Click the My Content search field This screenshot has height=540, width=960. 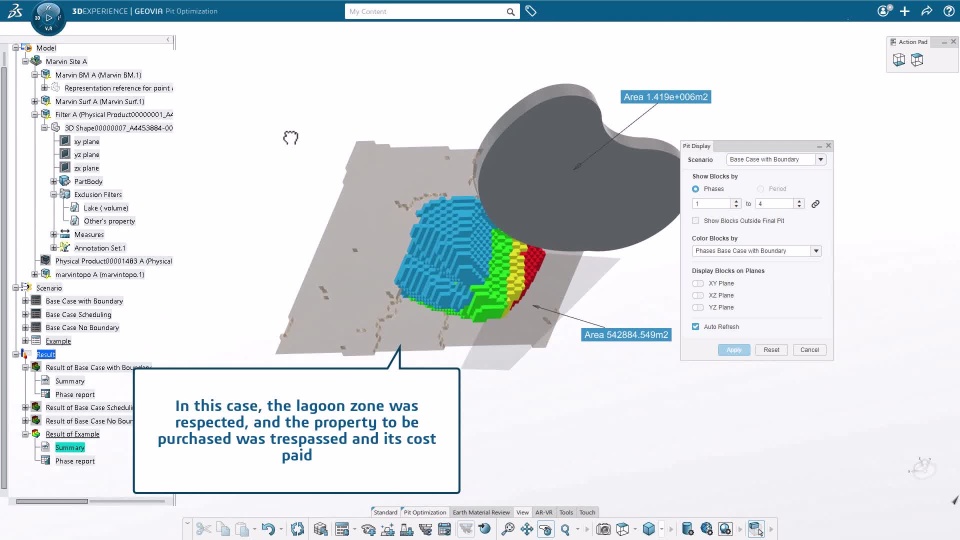click(x=426, y=12)
